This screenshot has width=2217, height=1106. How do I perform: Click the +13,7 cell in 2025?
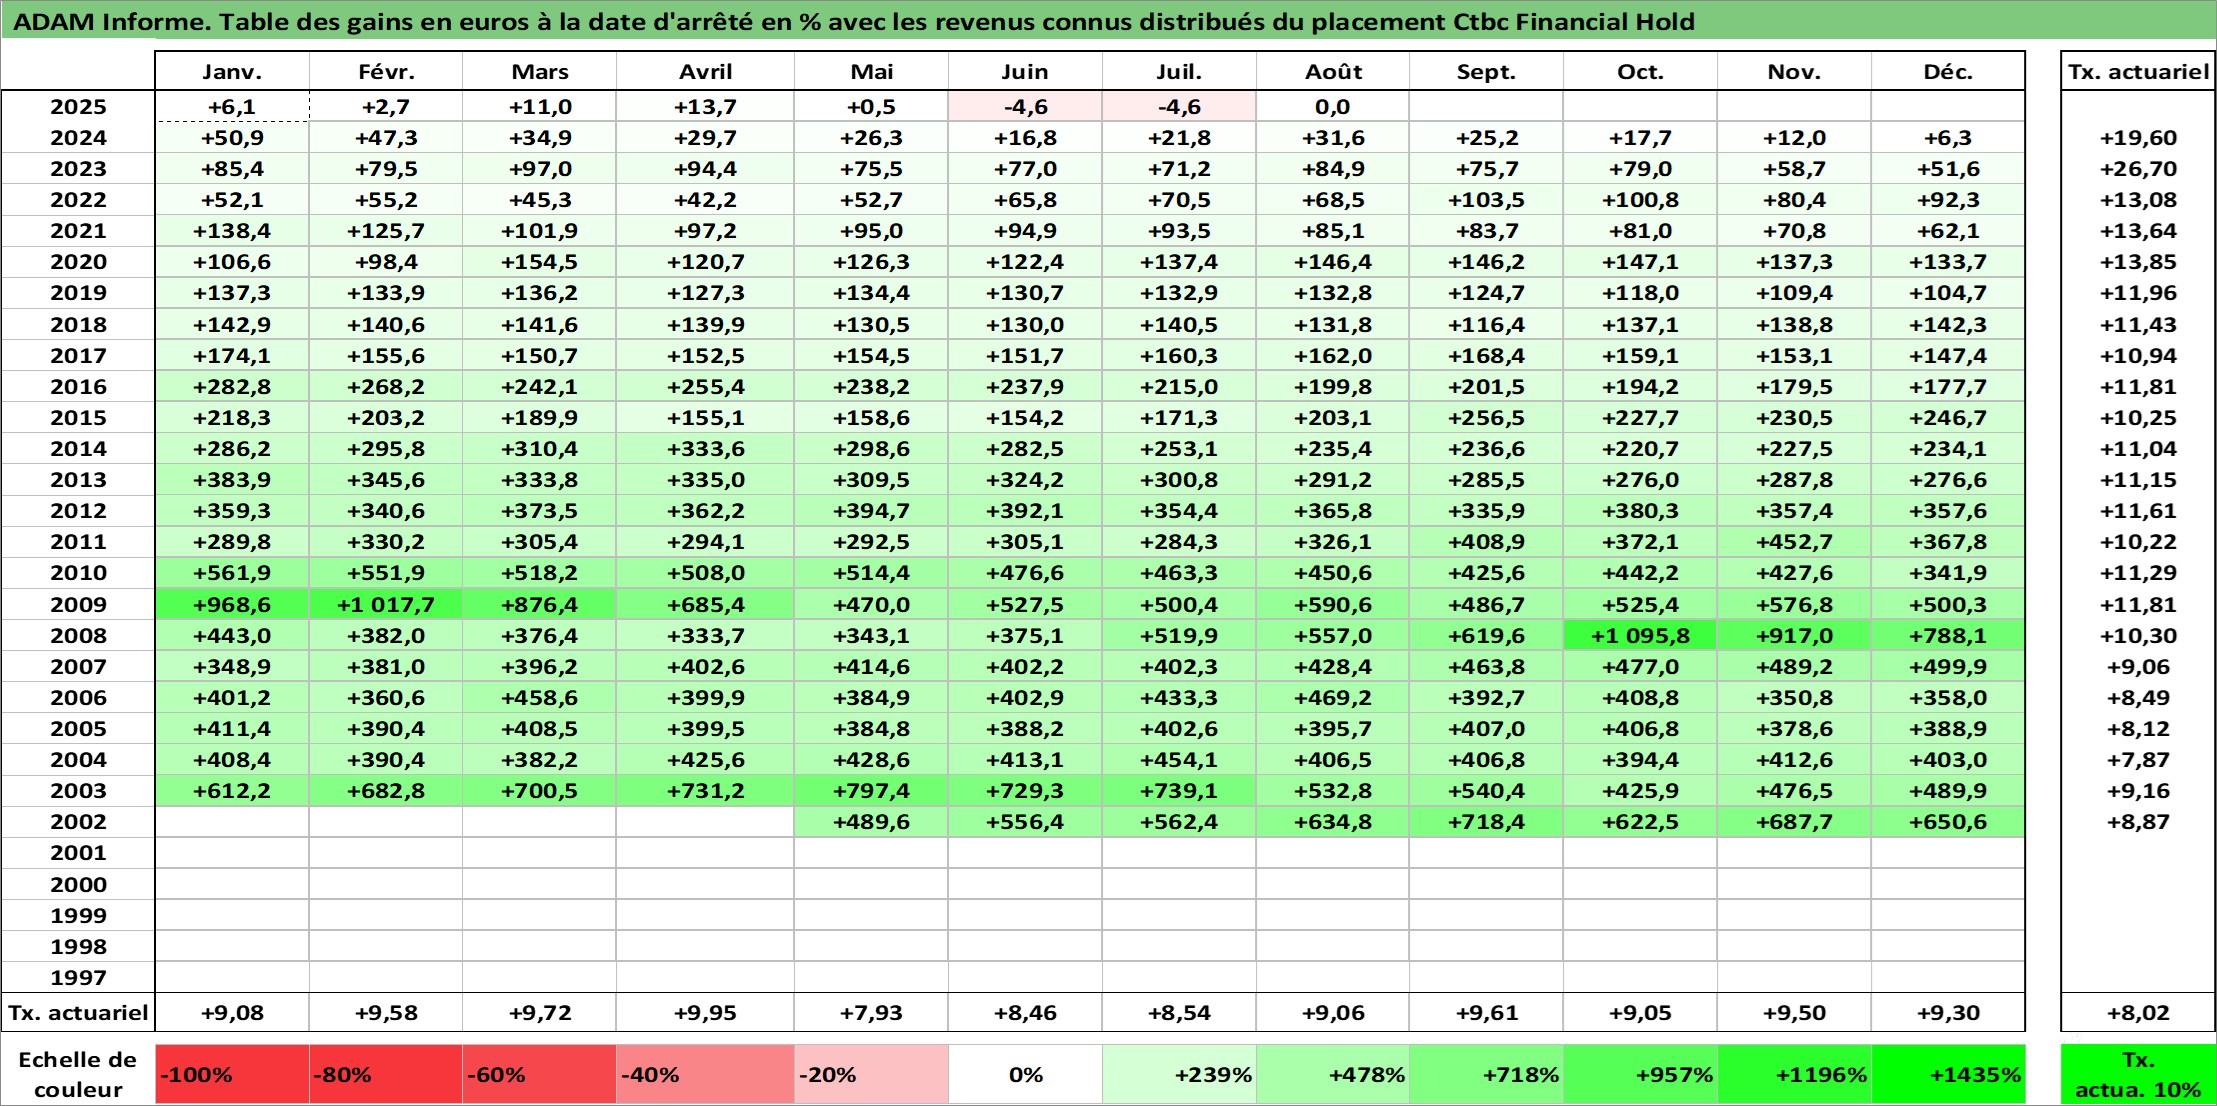[x=705, y=107]
